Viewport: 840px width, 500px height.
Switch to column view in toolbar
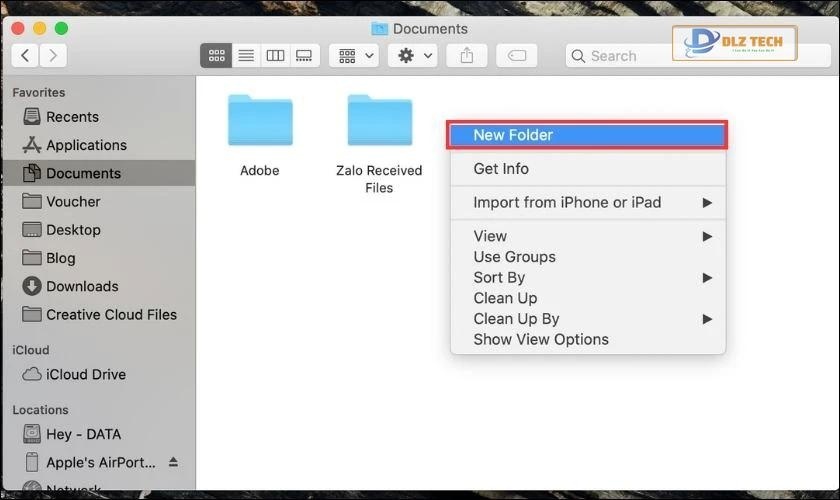275,56
